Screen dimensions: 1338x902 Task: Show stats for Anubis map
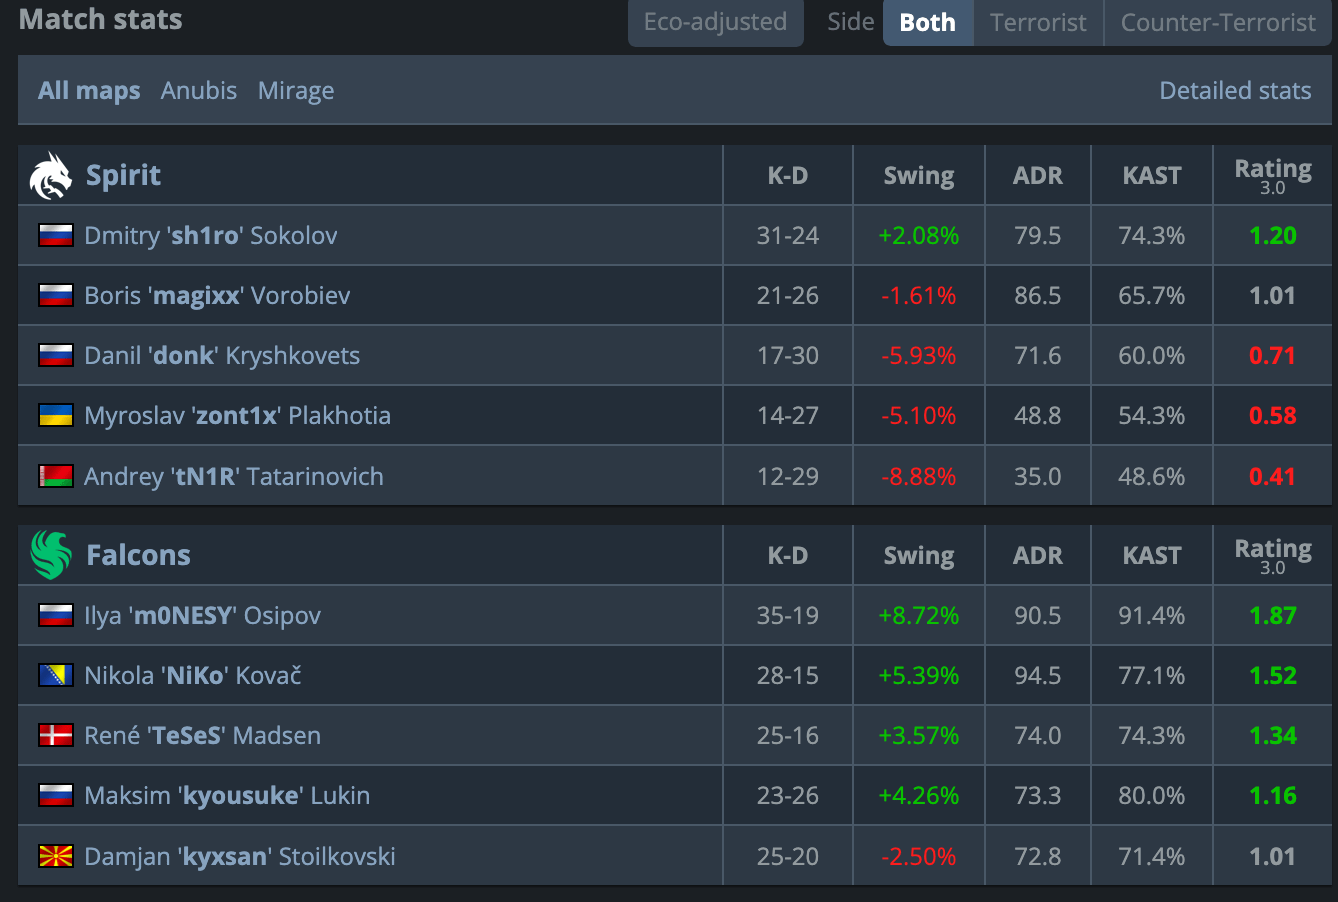point(199,91)
